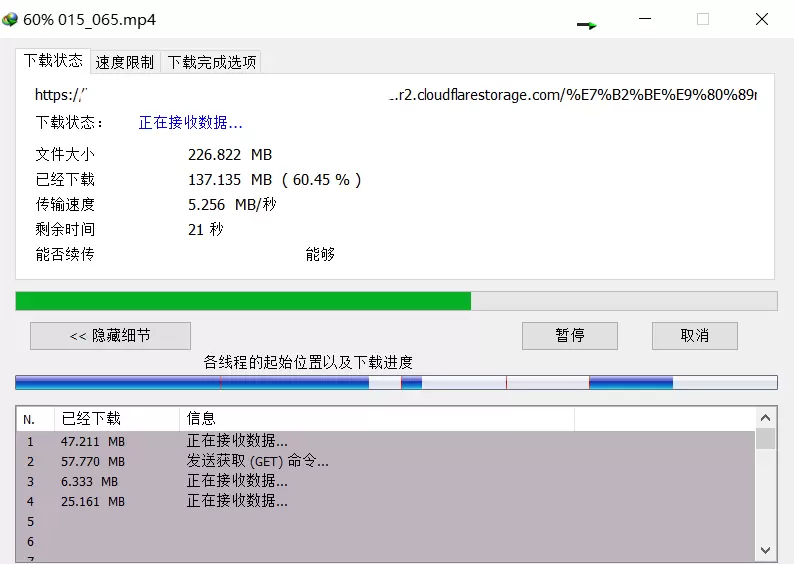Pause download with 暂停 button

pos(570,336)
